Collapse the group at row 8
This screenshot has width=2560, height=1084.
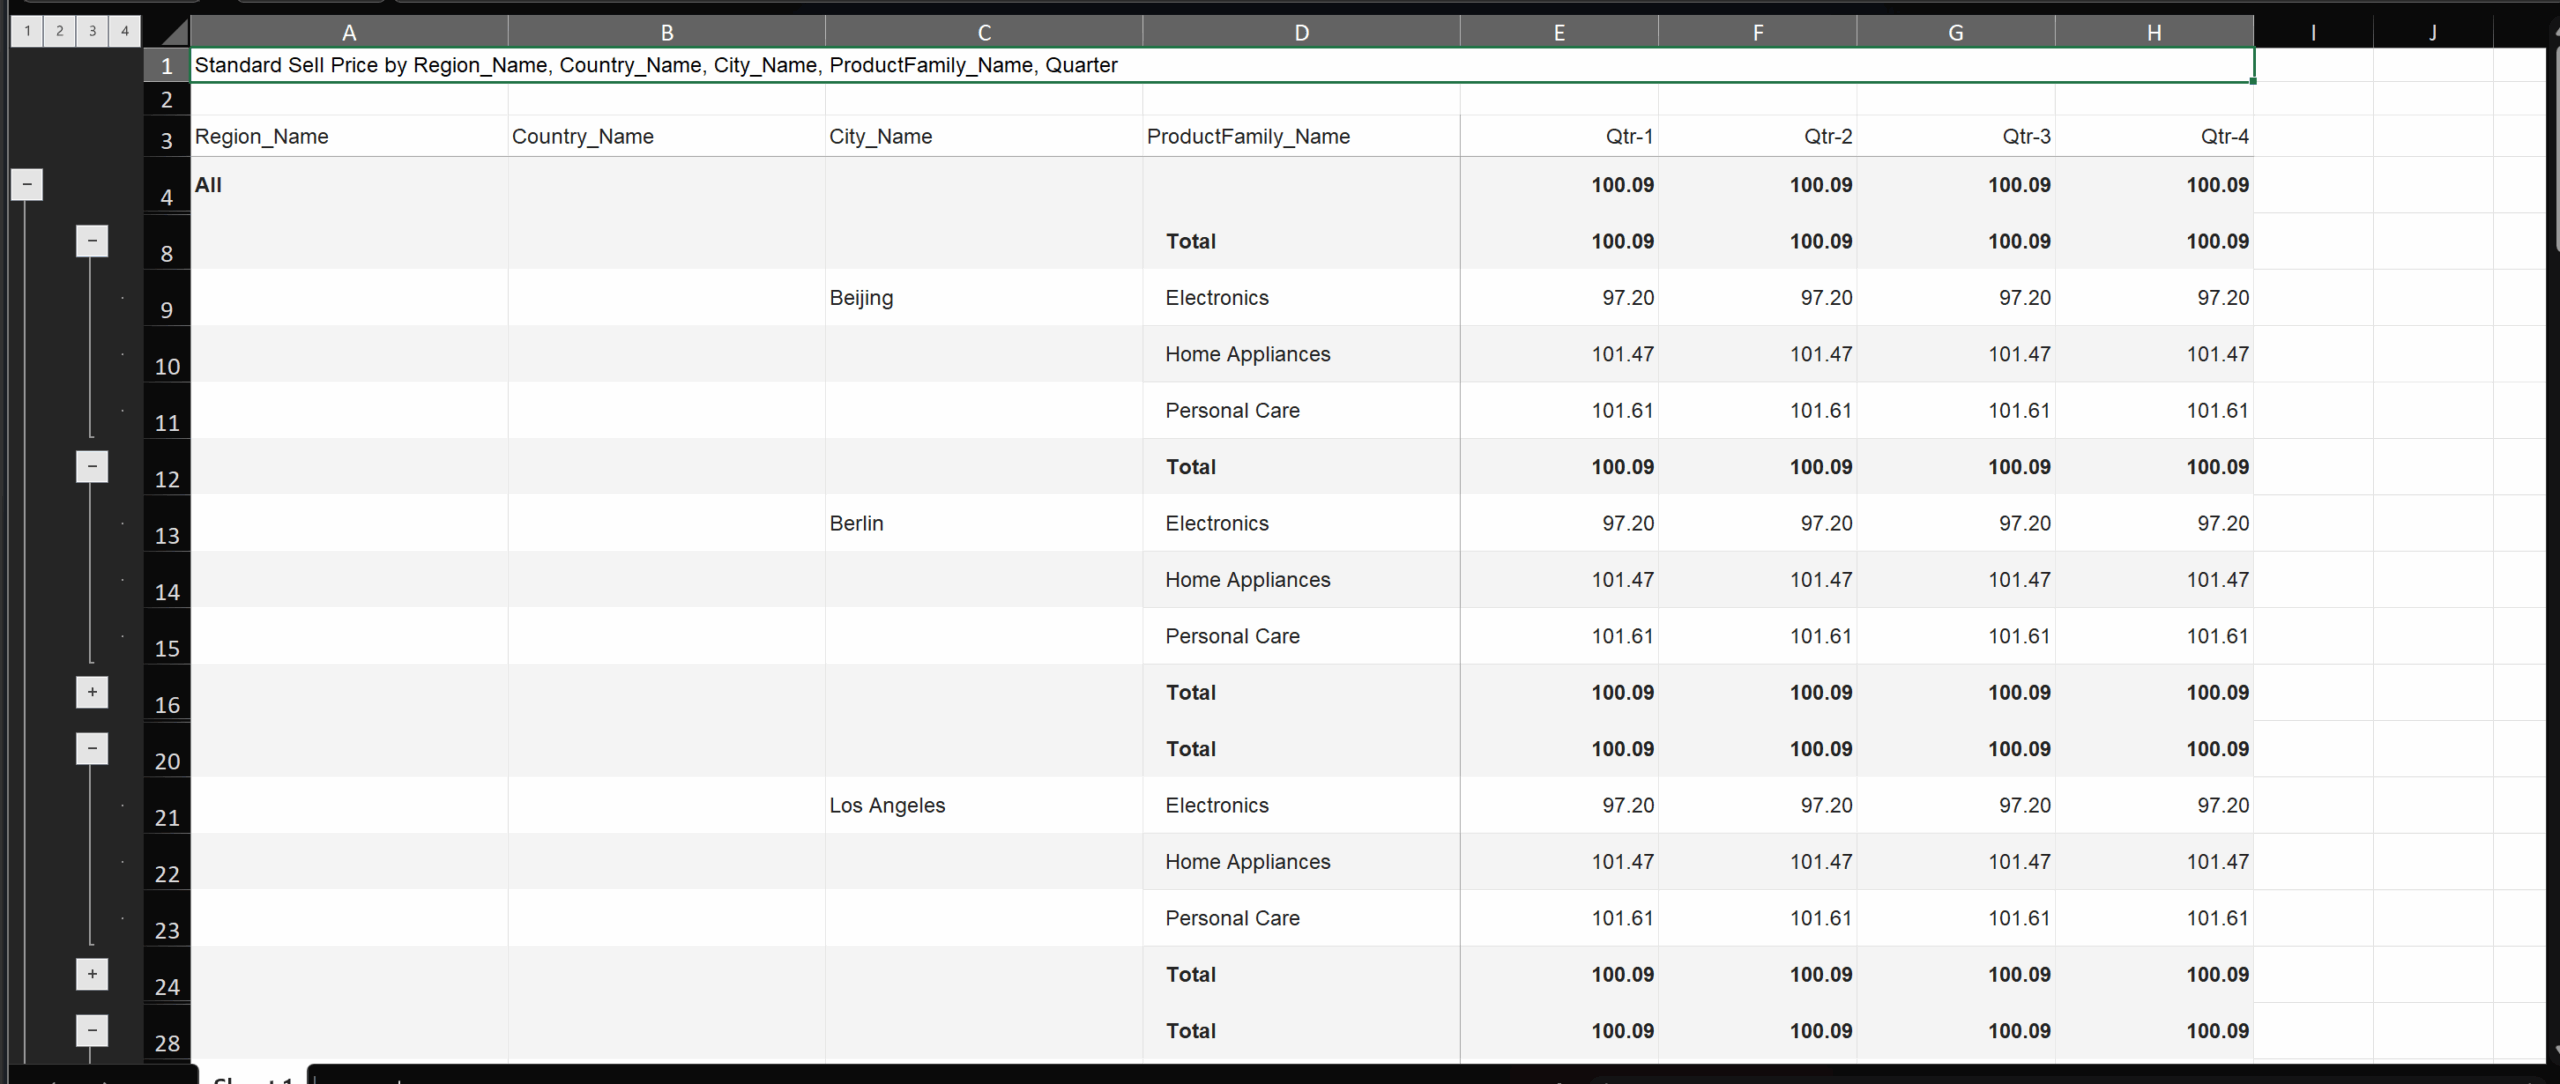pos(92,241)
